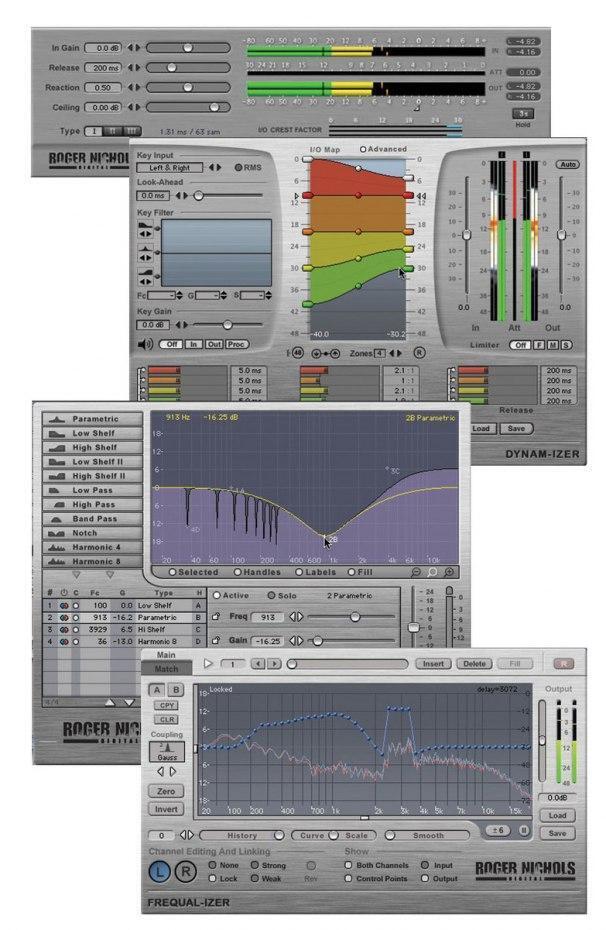Enable Advanced I/O Map mode
The width and height of the screenshot is (606, 930).
[x=363, y=149]
